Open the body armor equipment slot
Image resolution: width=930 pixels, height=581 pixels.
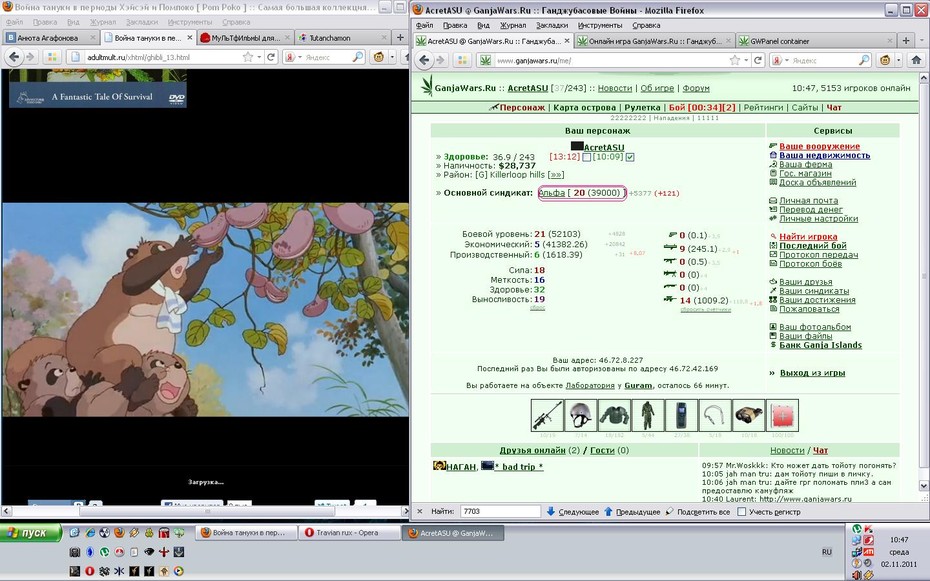(614, 415)
